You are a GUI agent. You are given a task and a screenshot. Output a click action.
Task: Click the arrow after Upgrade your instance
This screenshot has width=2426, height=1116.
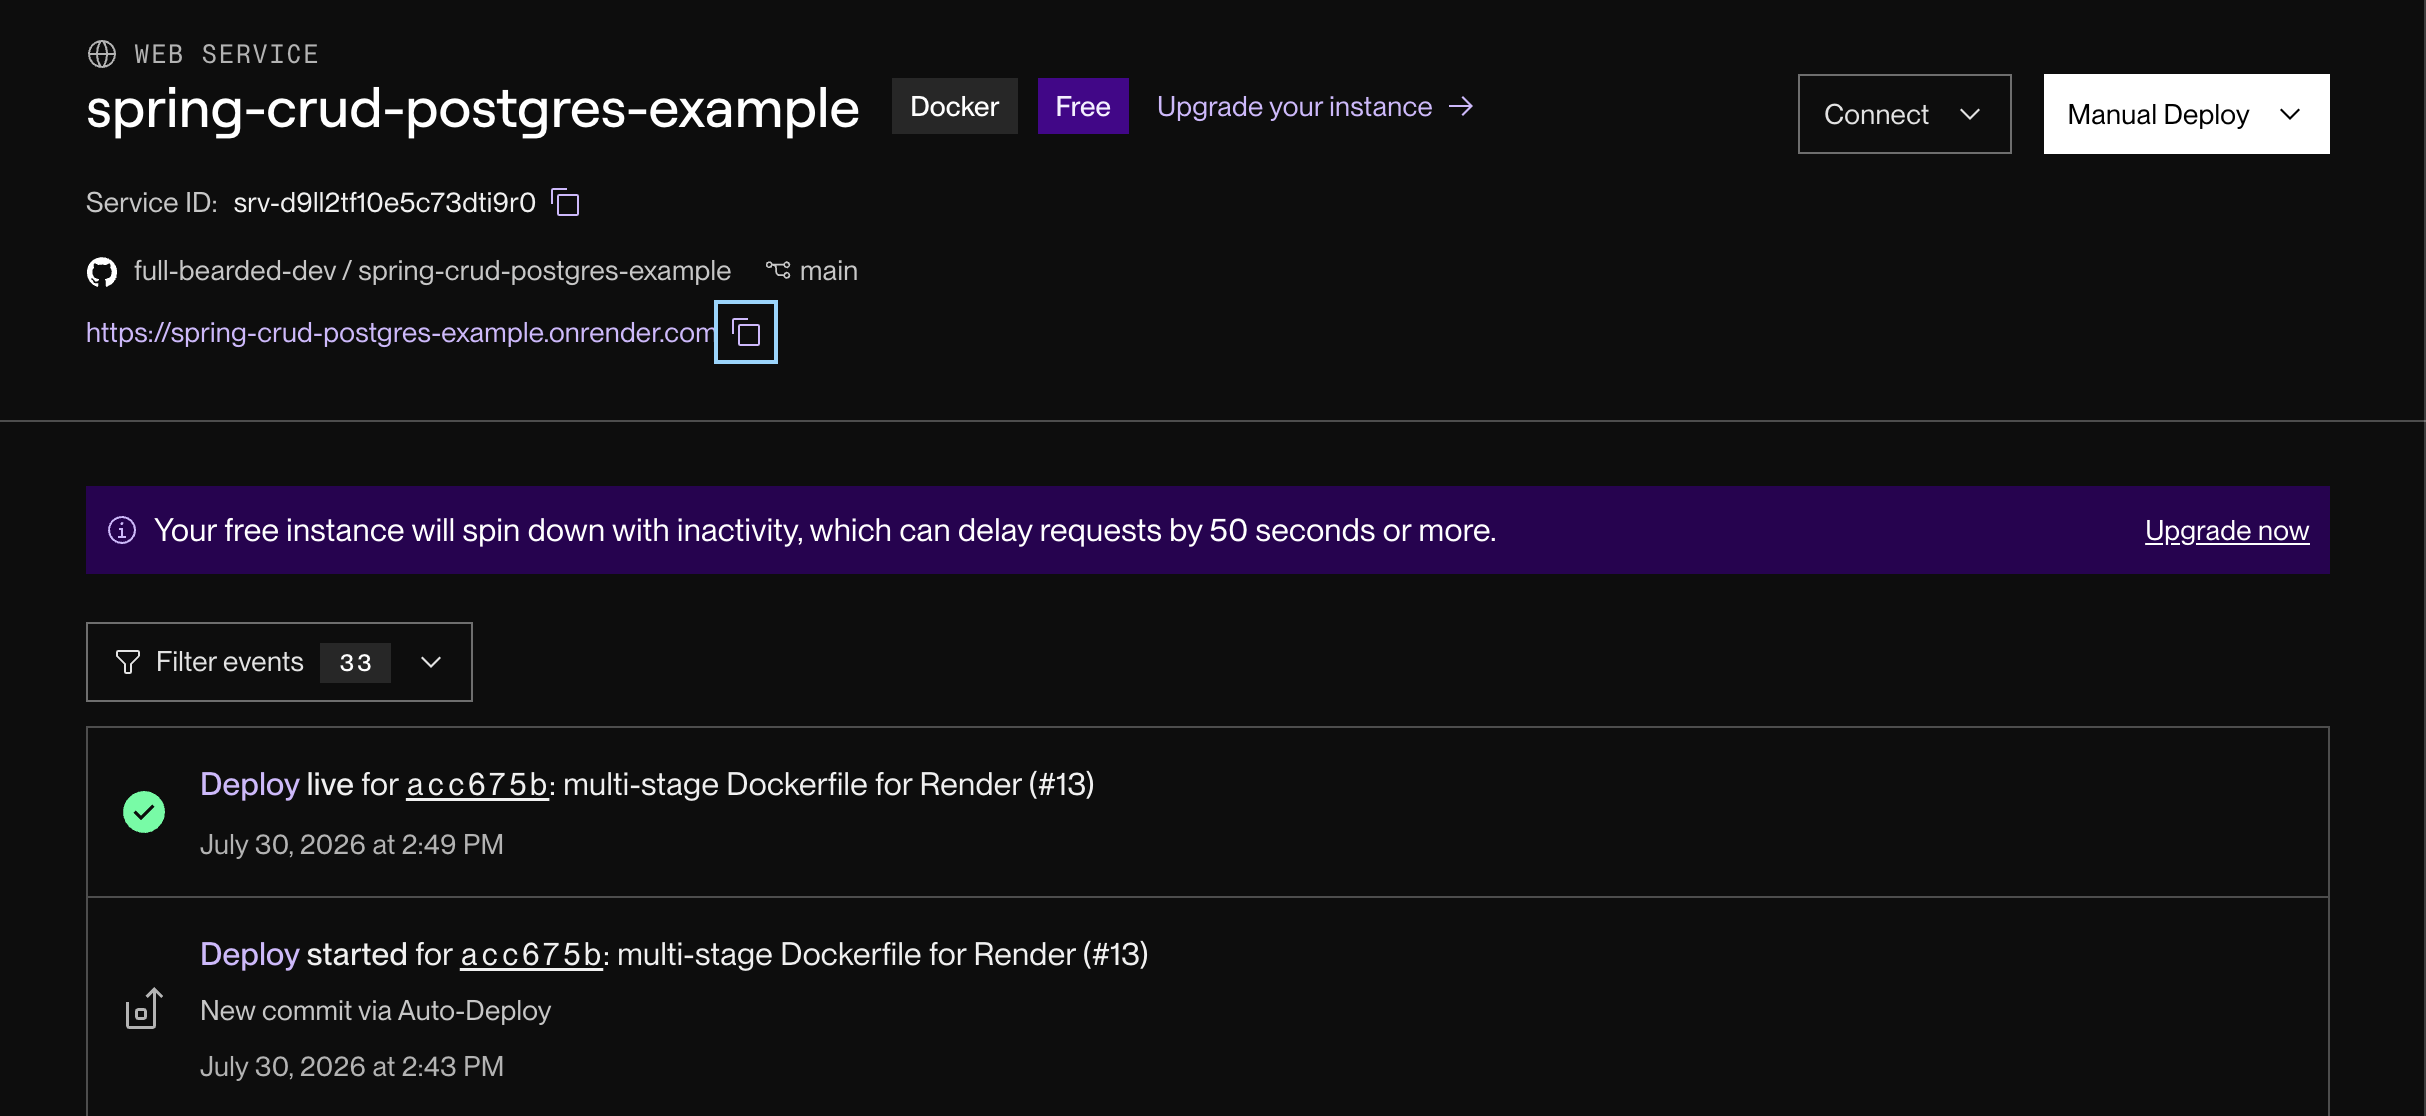(1461, 106)
